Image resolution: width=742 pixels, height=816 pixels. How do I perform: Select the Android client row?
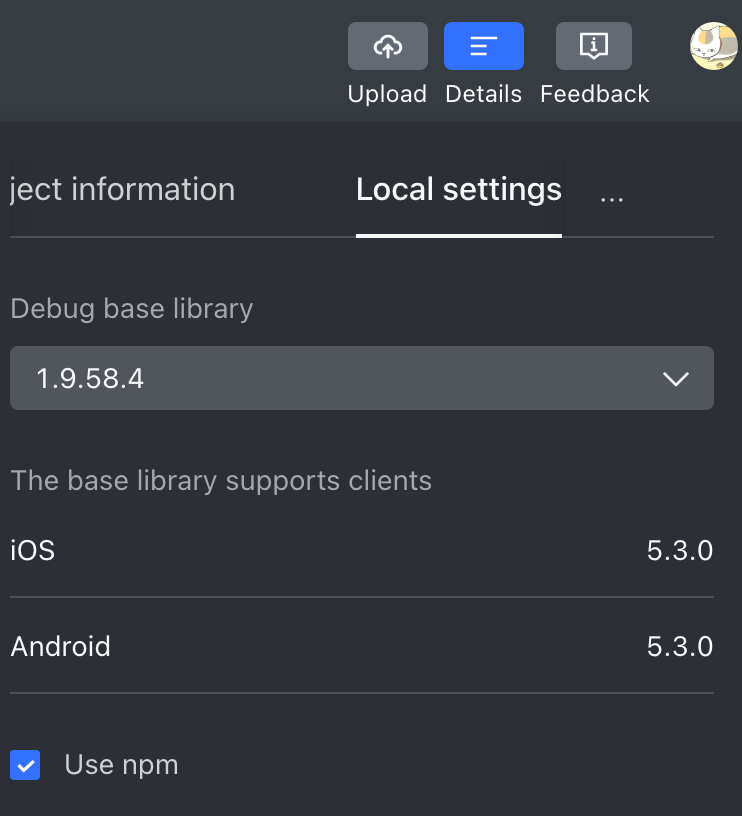[x=362, y=646]
